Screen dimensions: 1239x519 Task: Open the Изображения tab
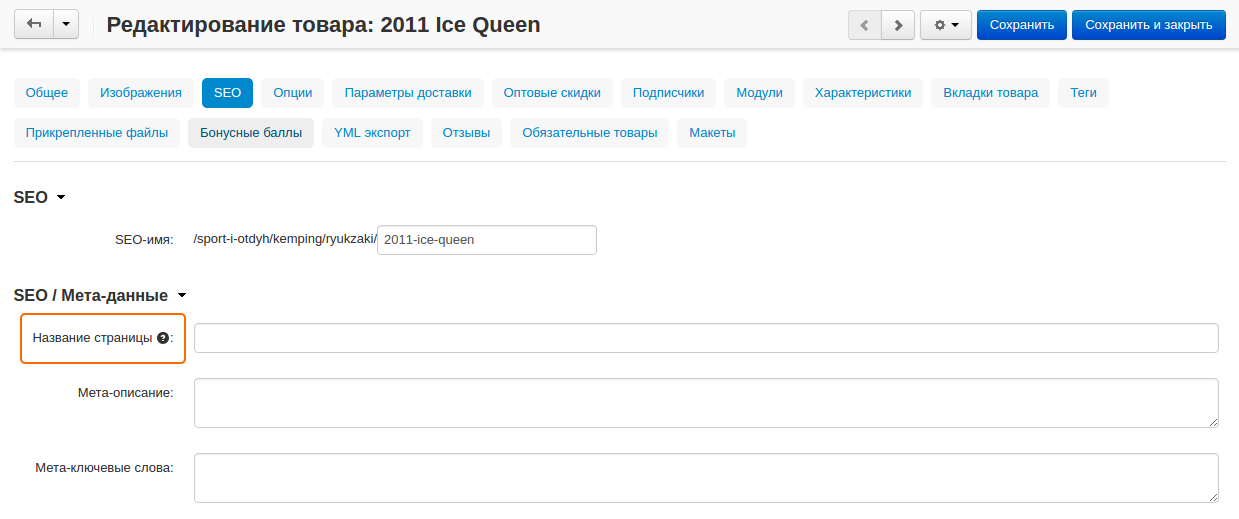141,93
